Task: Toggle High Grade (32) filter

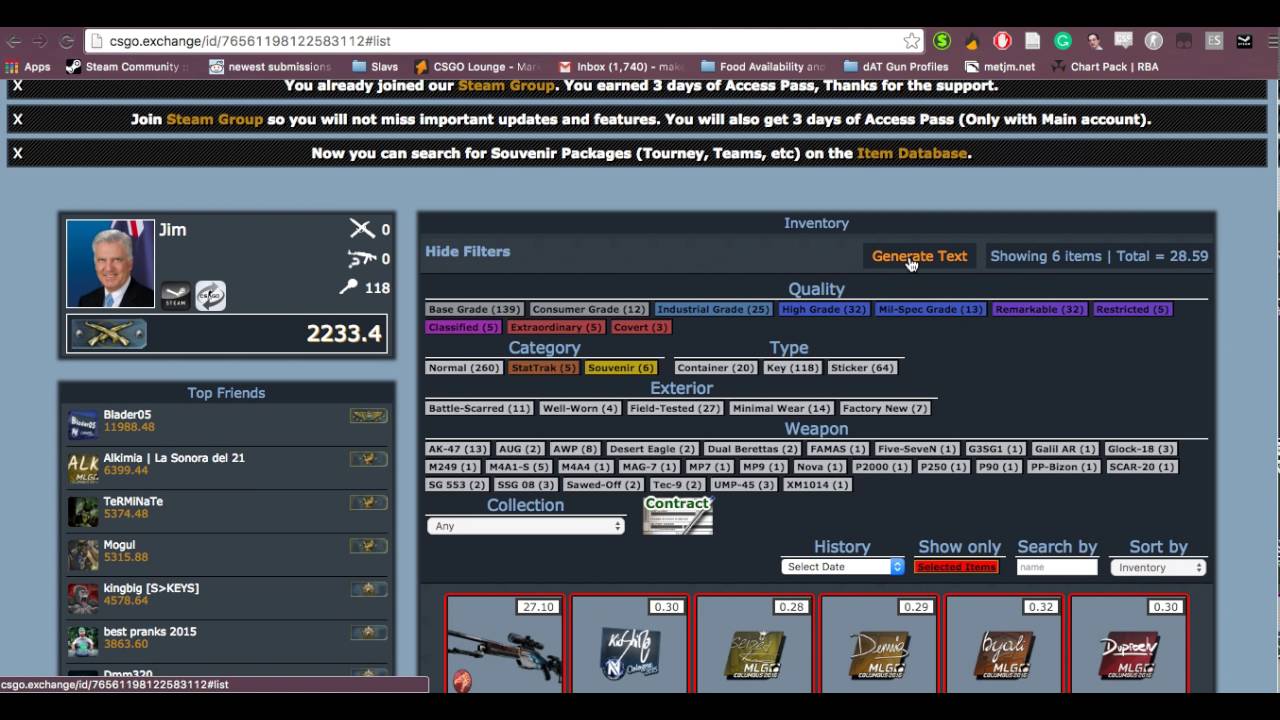Action: [x=823, y=309]
